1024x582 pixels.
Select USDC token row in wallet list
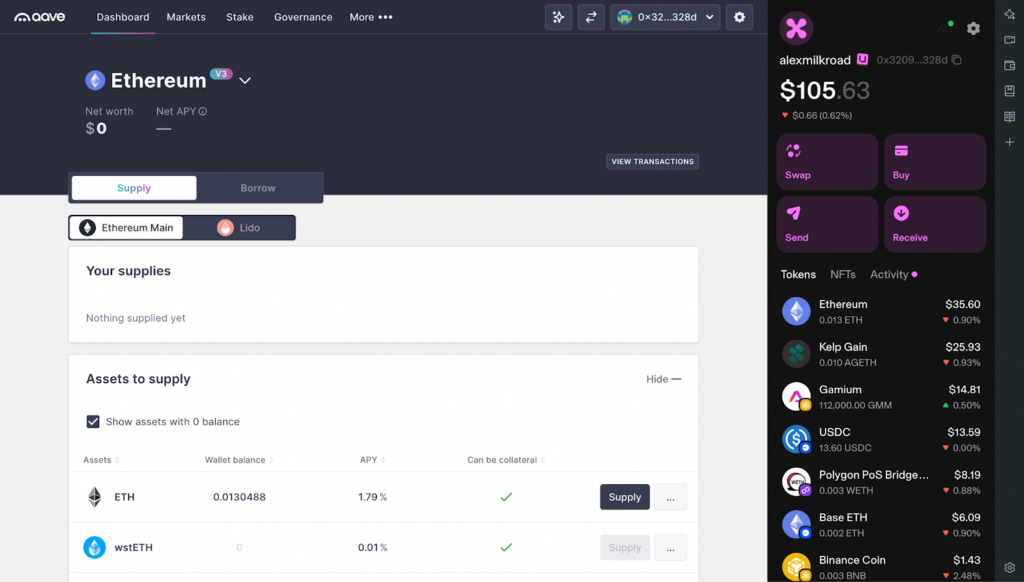point(880,439)
